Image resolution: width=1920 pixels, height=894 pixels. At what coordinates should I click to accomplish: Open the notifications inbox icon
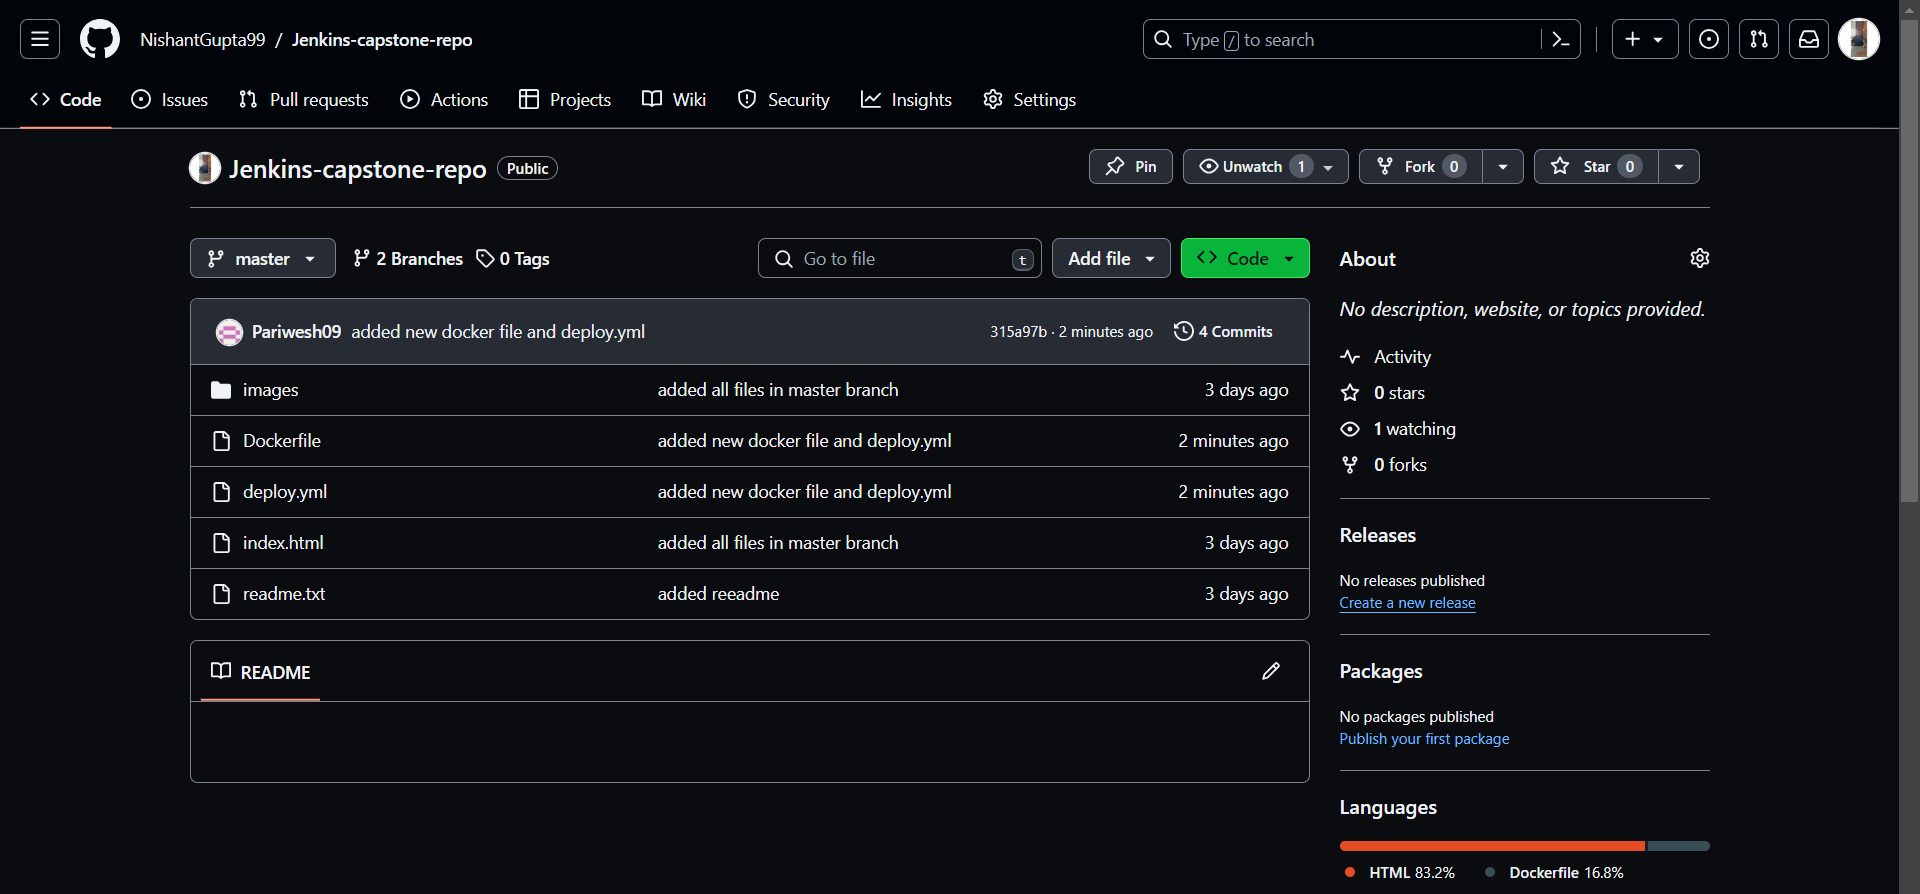coord(1809,40)
